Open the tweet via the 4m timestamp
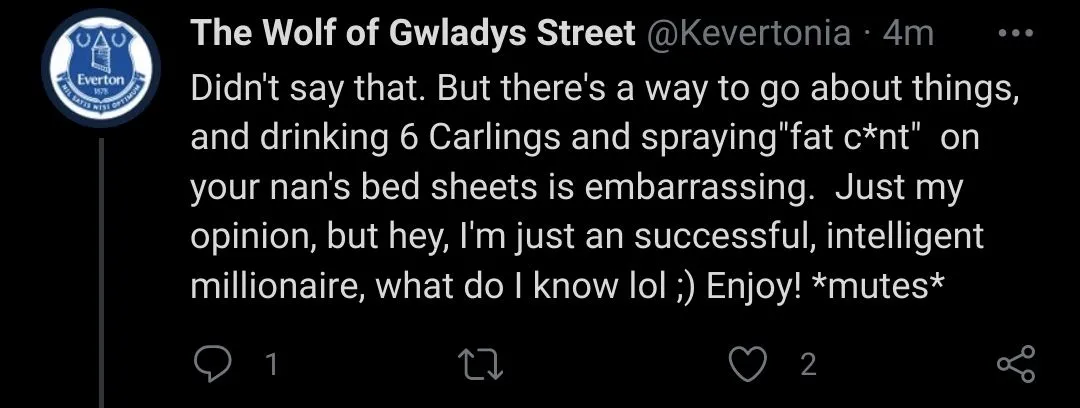Viewport: 1080px width, 408px height. 909,35
